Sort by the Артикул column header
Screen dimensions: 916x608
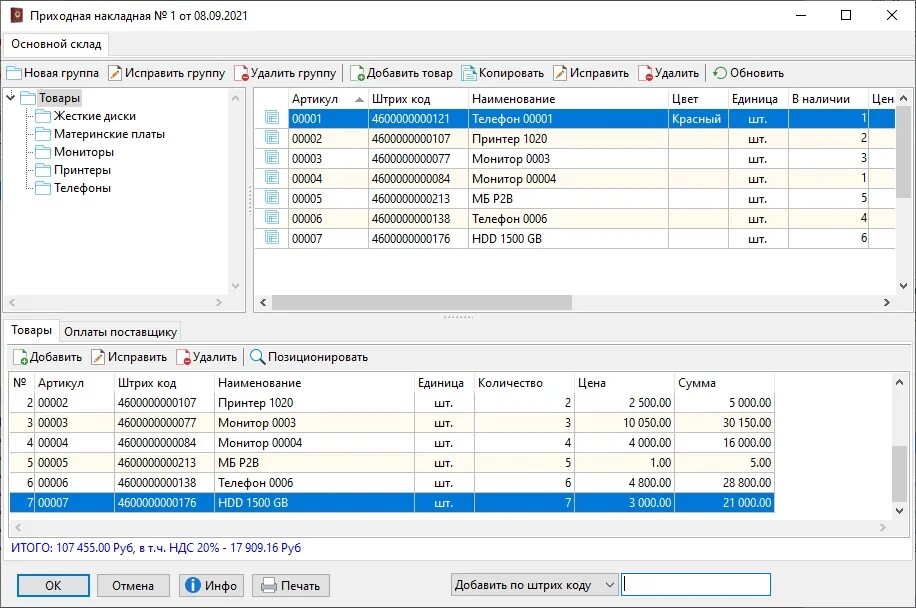click(328, 99)
